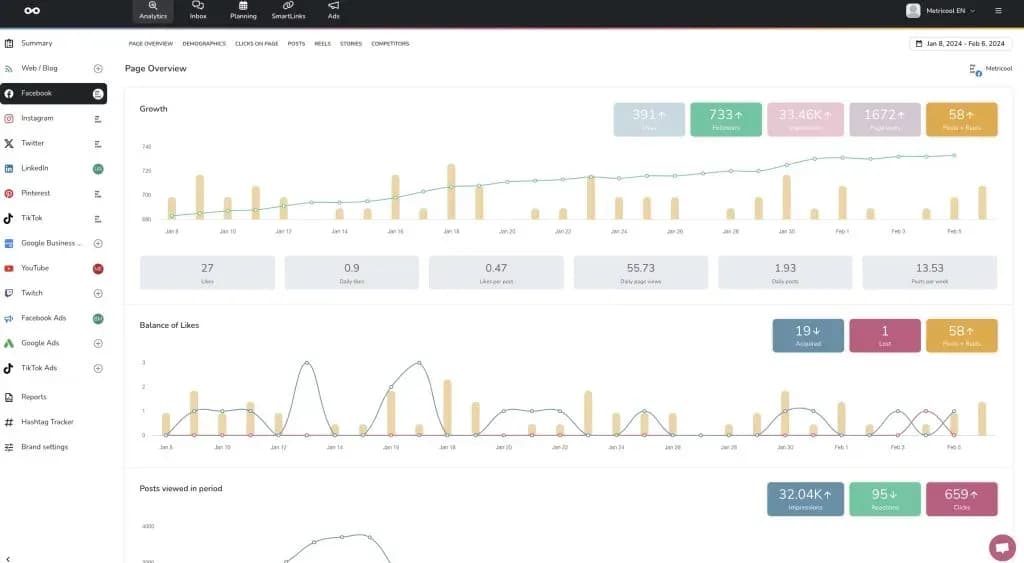This screenshot has width=1024, height=563.
Task: Switch to the Reels tab
Action: [x=323, y=44]
